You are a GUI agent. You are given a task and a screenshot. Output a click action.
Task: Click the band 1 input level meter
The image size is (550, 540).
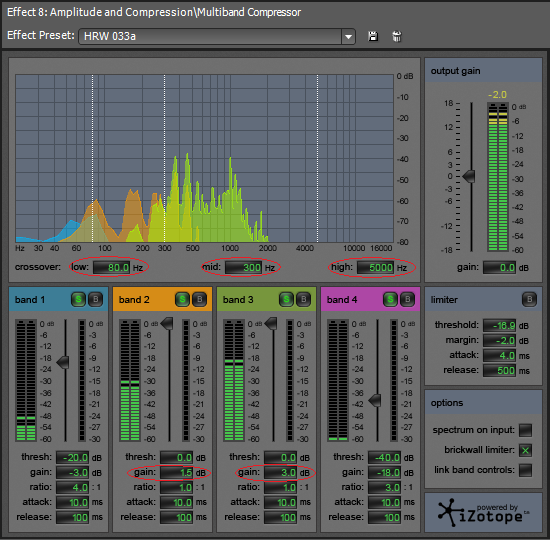26,380
